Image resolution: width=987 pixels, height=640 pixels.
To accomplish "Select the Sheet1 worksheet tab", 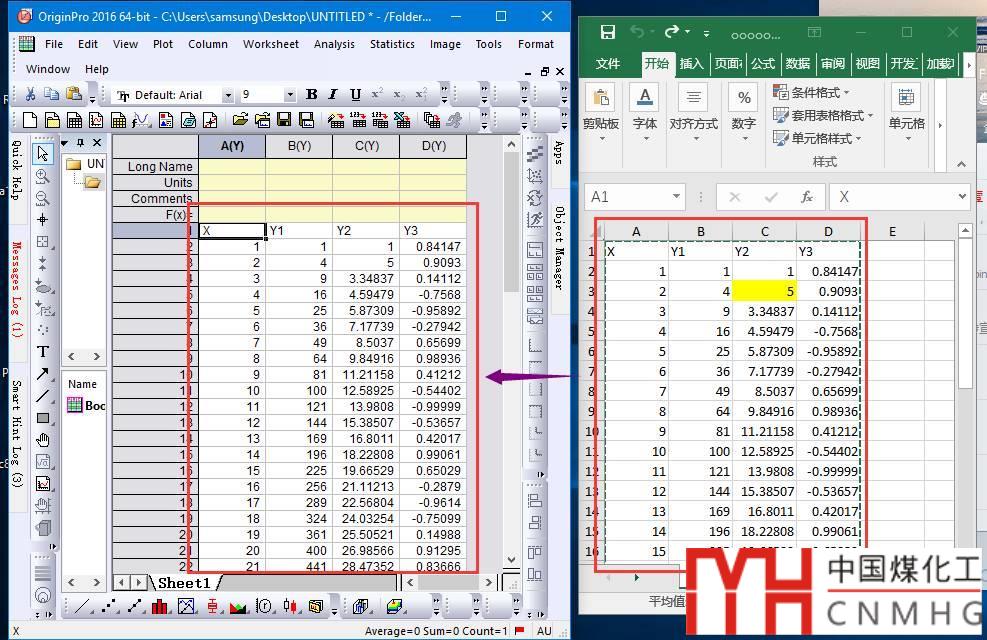I will click(x=183, y=583).
